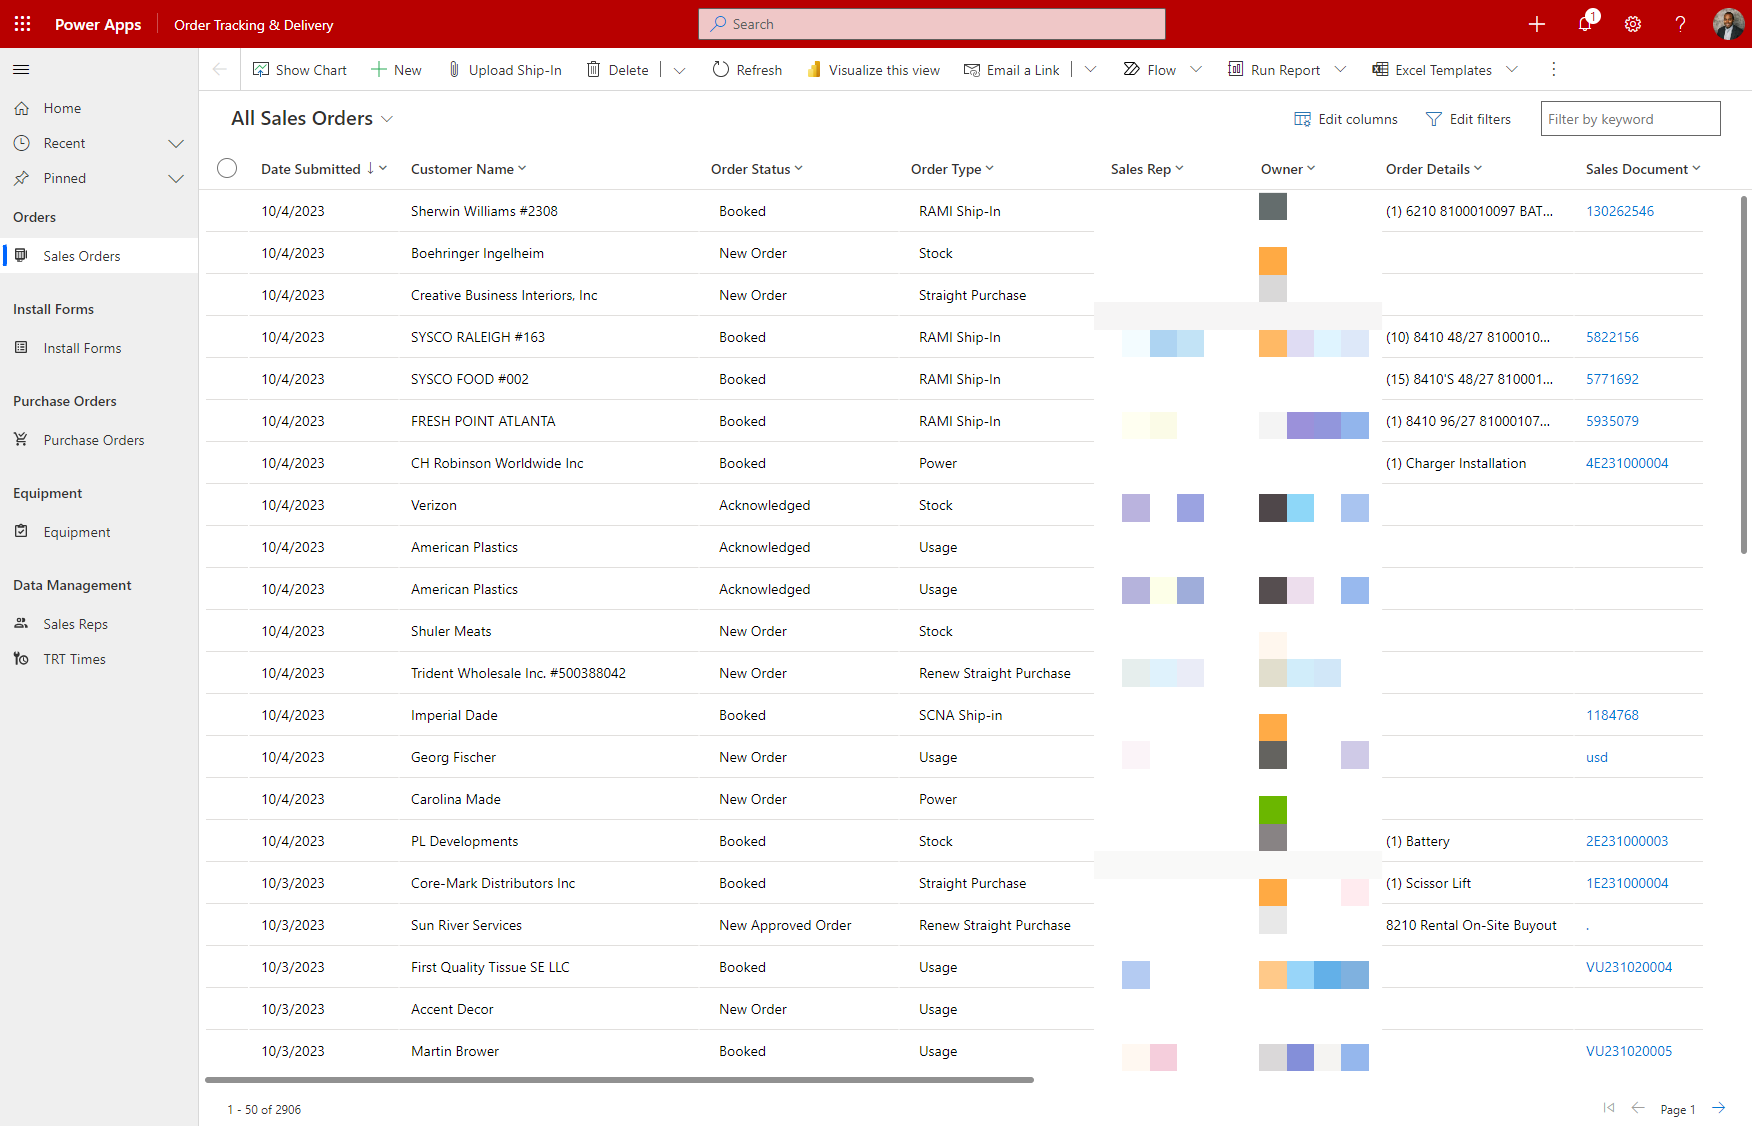Click the Flow icon
Image resolution: width=1752 pixels, height=1126 pixels.
pos(1132,70)
